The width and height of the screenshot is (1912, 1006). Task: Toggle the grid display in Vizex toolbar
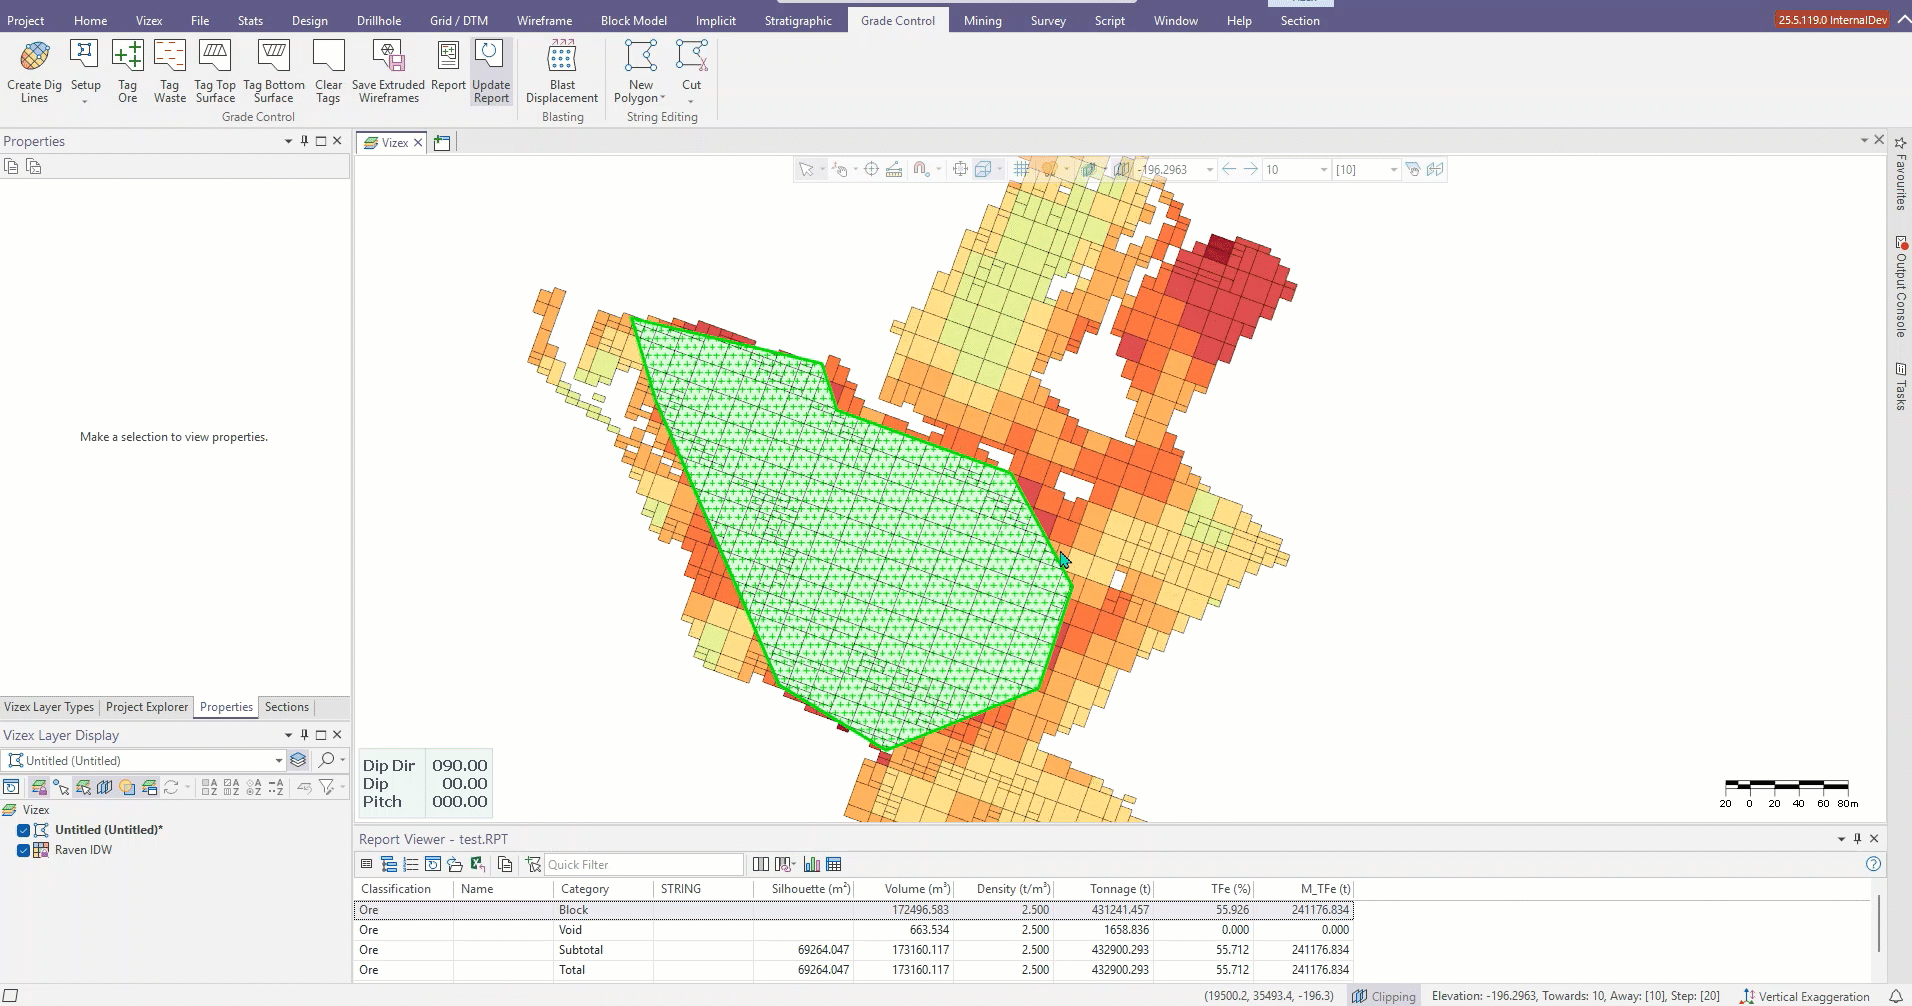coord(1021,170)
